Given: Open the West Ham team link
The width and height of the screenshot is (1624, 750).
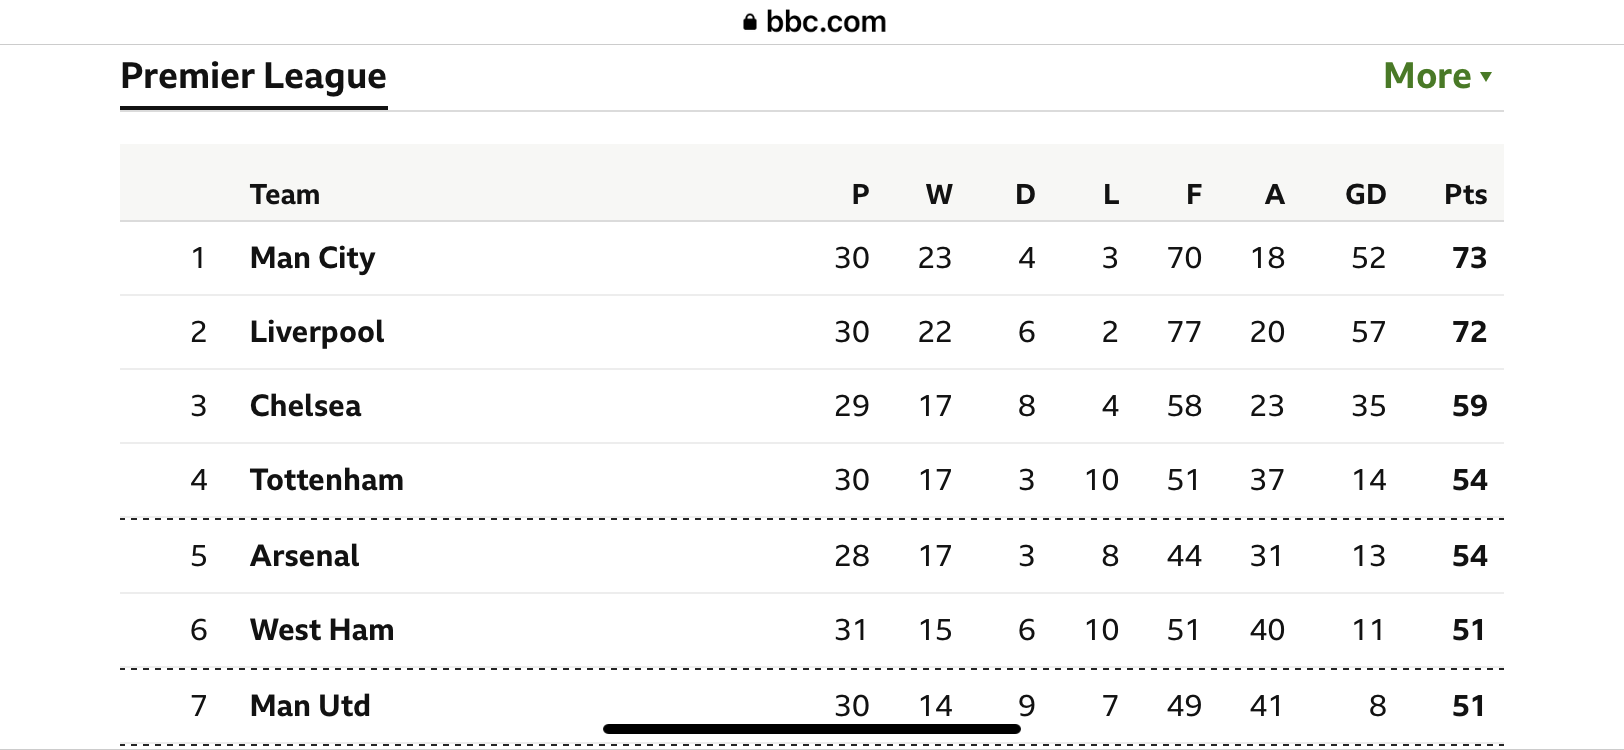Looking at the screenshot, I should tap(322, 630).
